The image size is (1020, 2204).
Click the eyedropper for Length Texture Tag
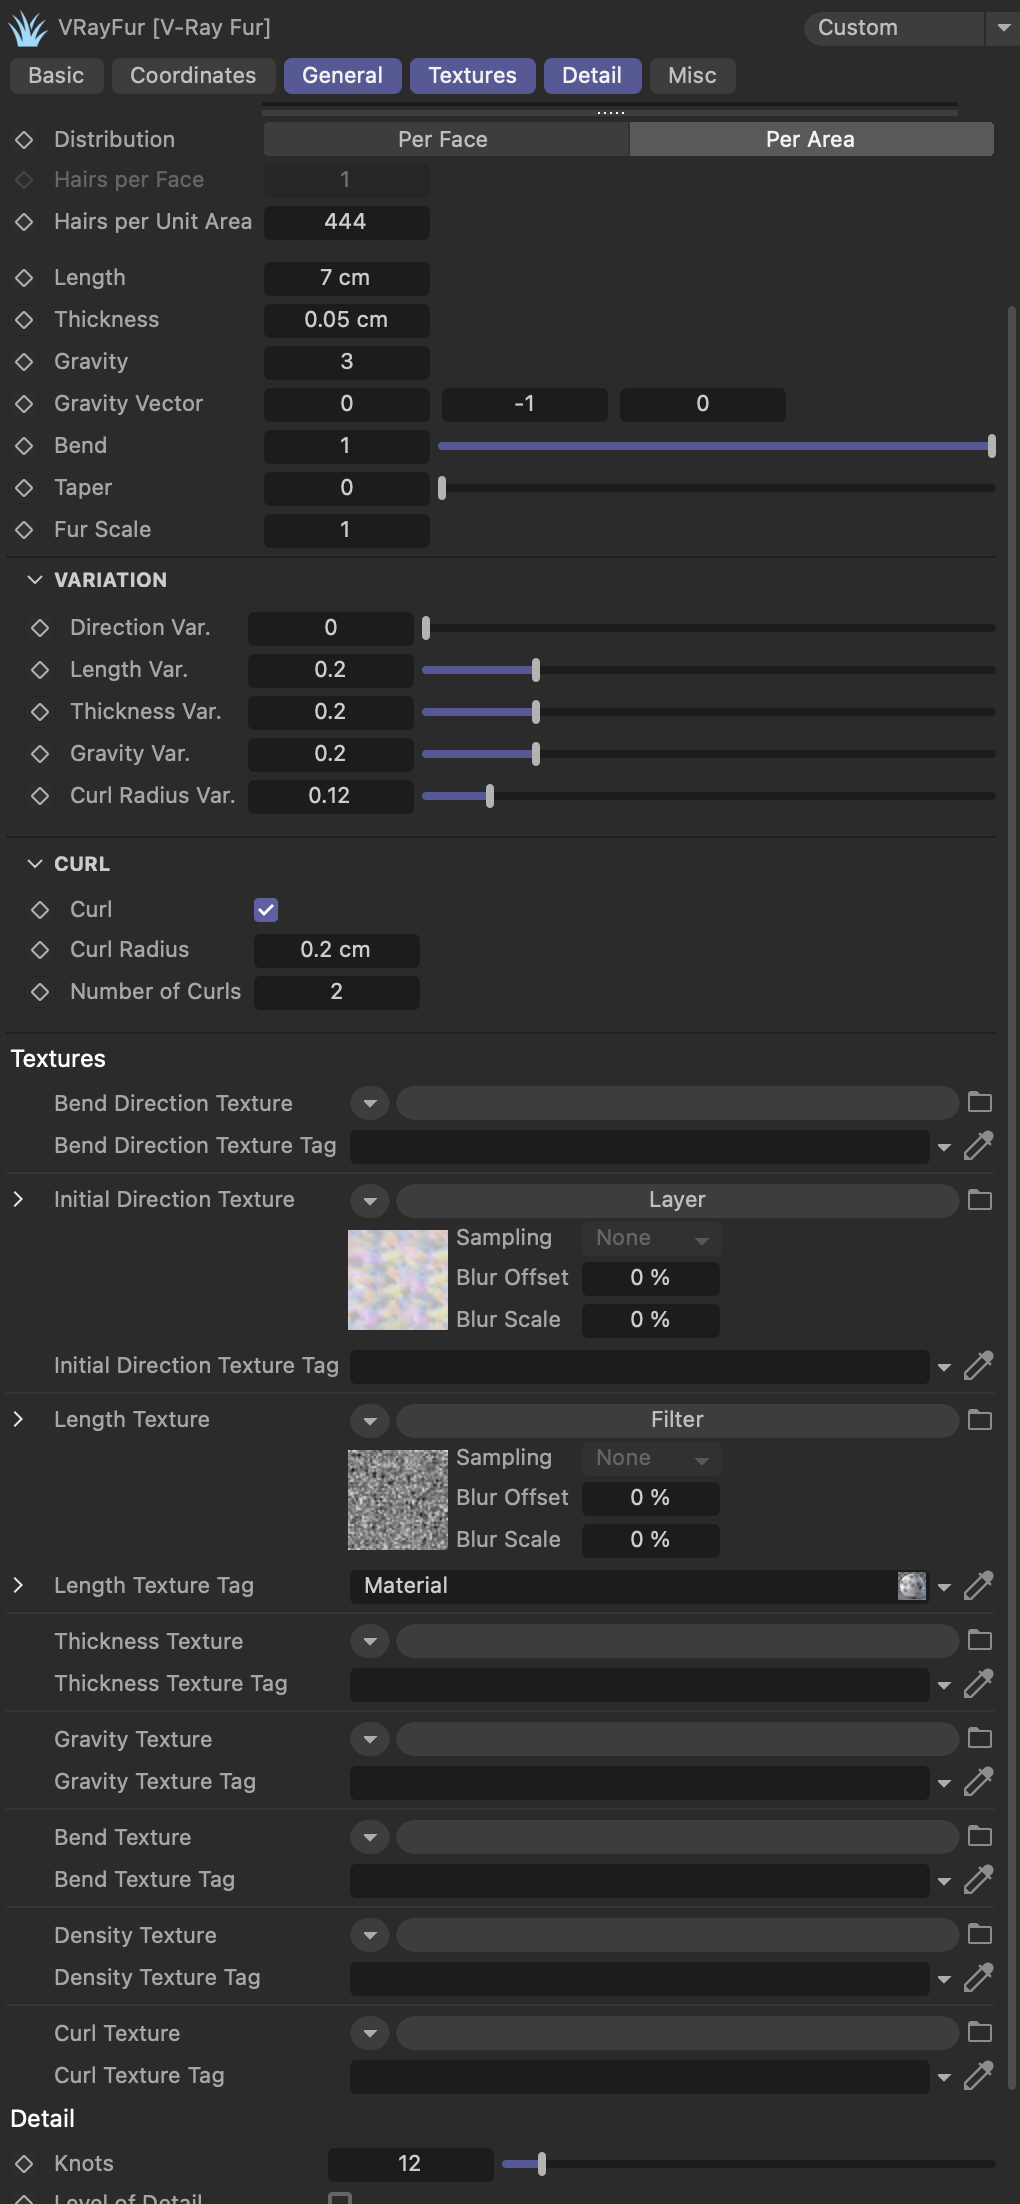coord(978,1585)
